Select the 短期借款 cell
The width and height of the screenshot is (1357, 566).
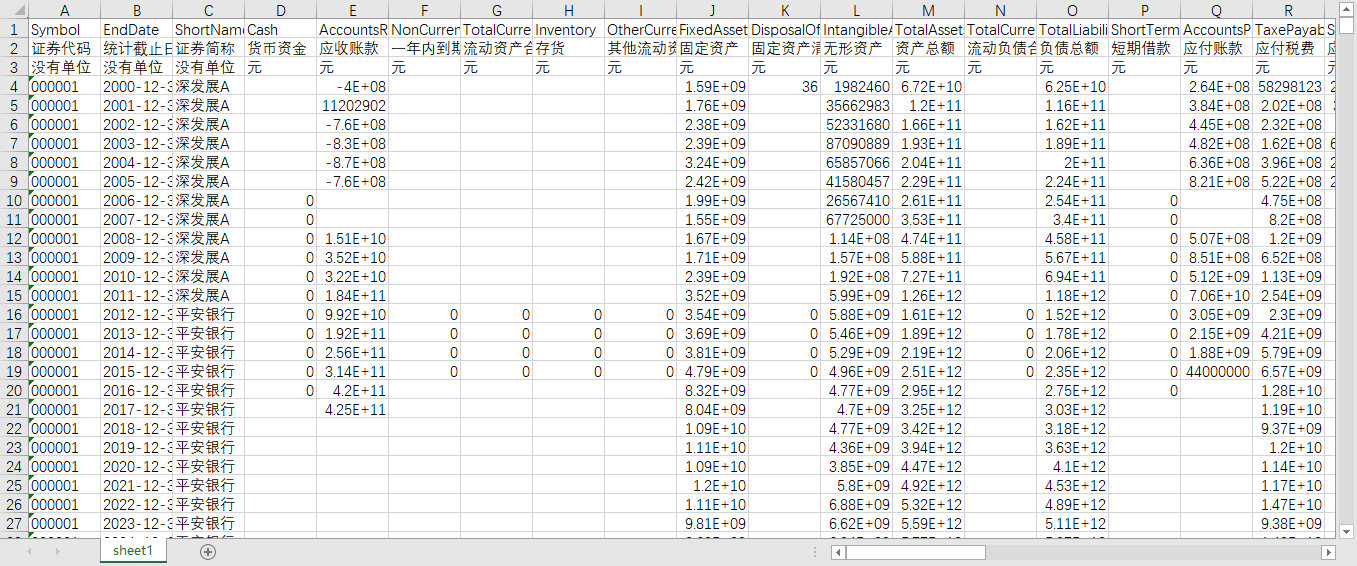click(x=1144, y=49)
